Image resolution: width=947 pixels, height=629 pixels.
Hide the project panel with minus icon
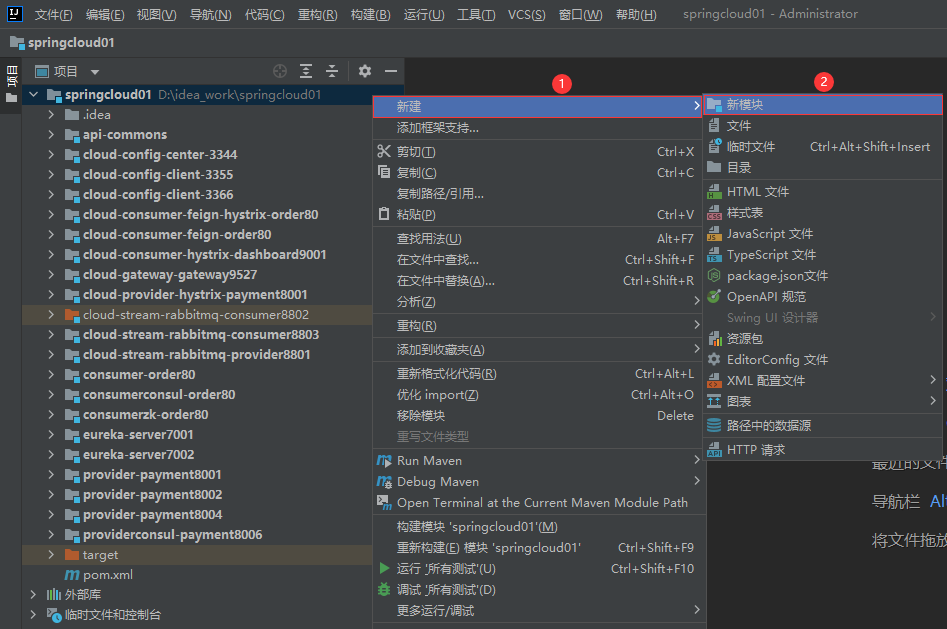tap(391, 71)
